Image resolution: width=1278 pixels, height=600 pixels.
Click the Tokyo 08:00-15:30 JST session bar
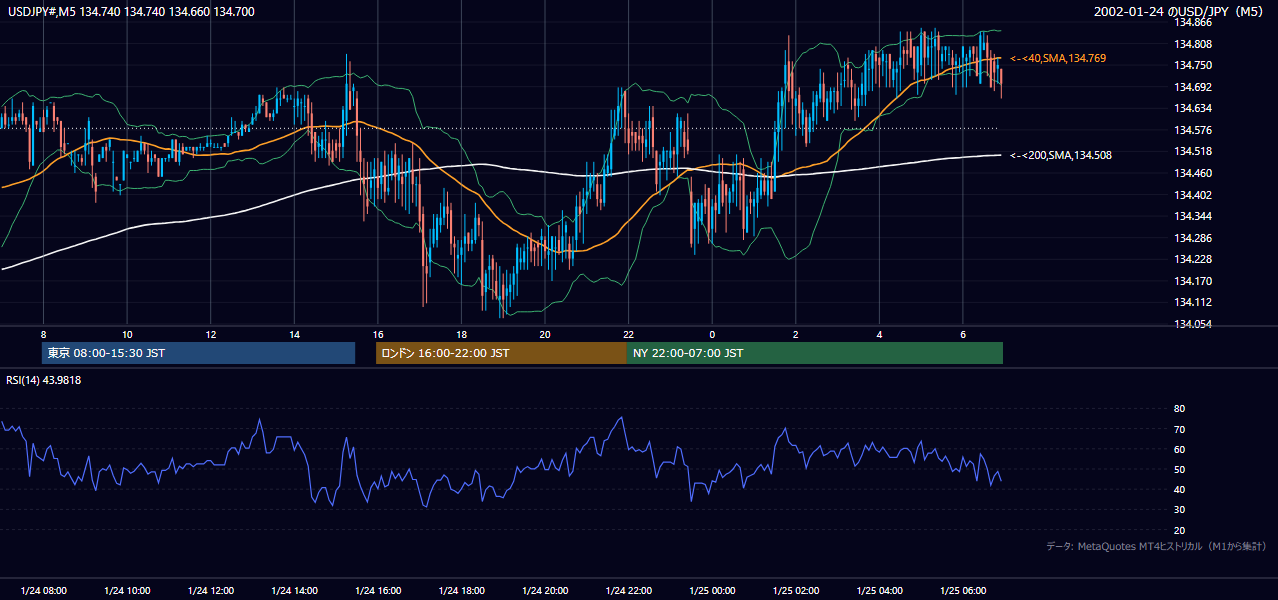(198, 353)
